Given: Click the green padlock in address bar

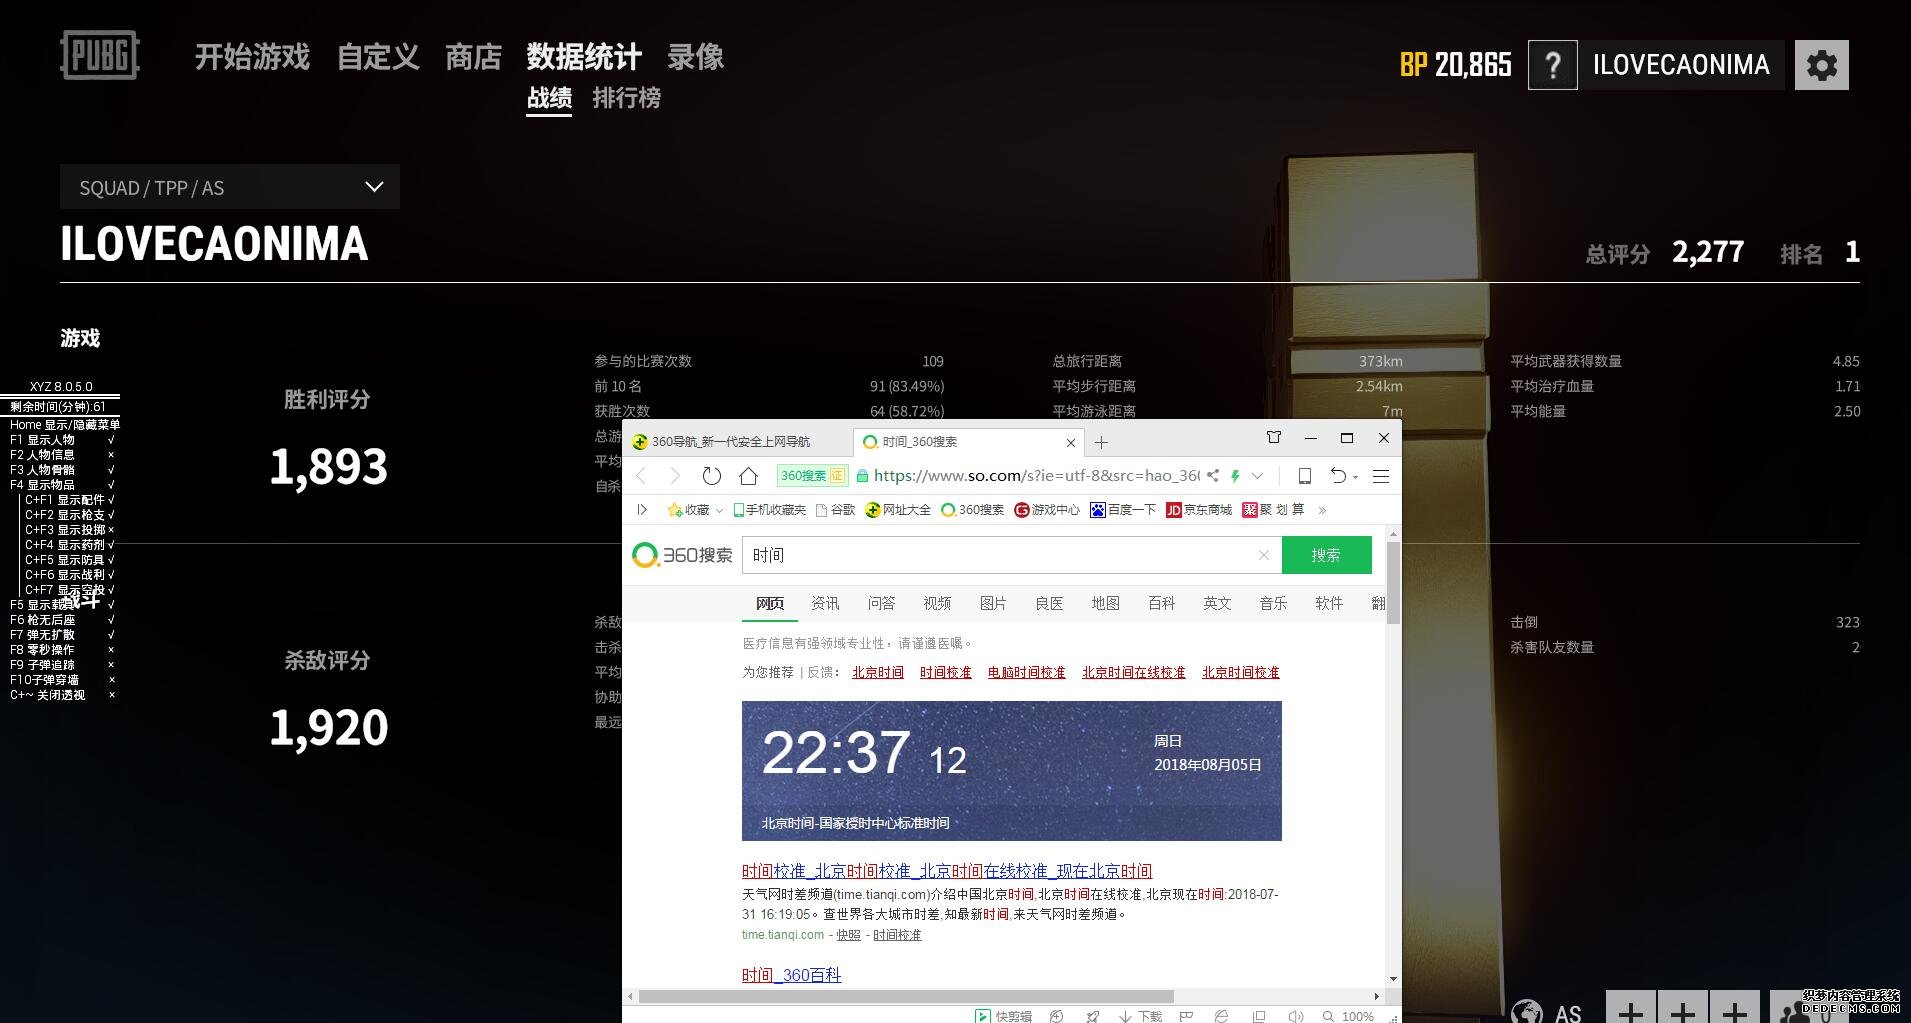Looking at the screenshot, I should point(862,476).
